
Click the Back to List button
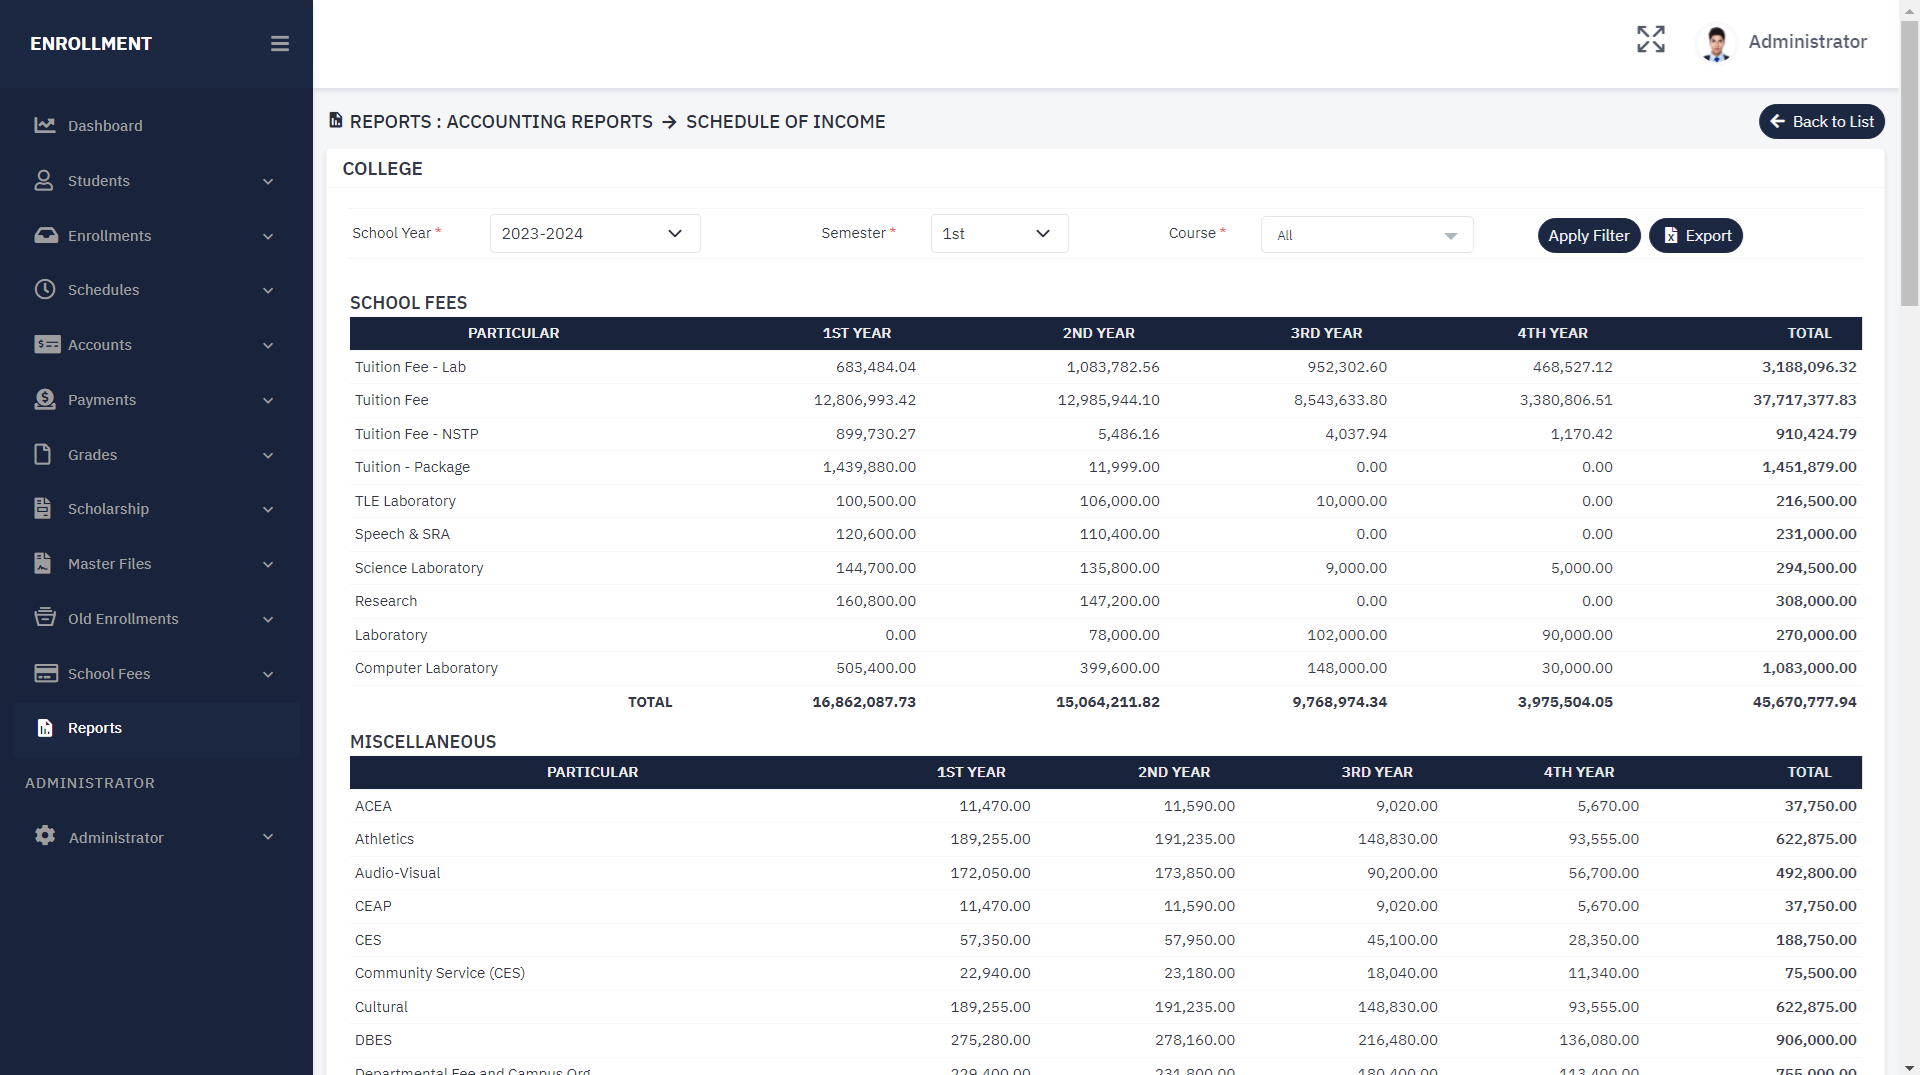(x=1821, y=122)
